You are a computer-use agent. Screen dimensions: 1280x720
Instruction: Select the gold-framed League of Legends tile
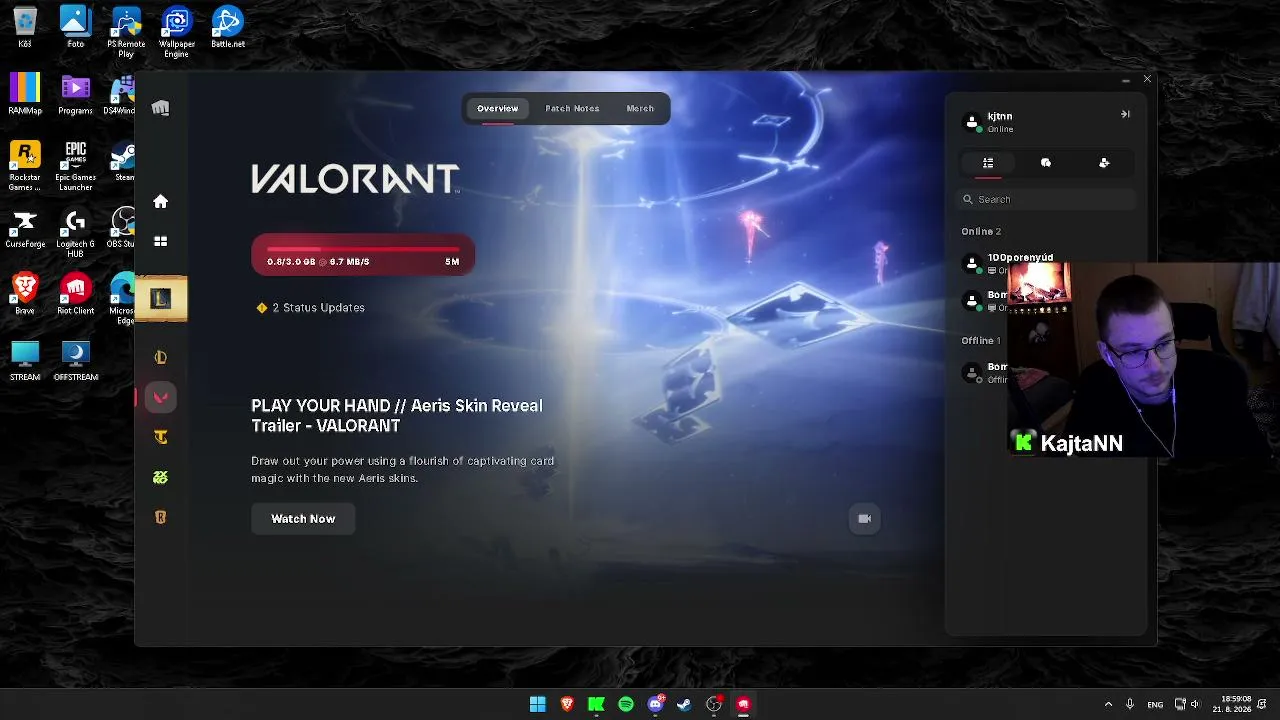160,298
